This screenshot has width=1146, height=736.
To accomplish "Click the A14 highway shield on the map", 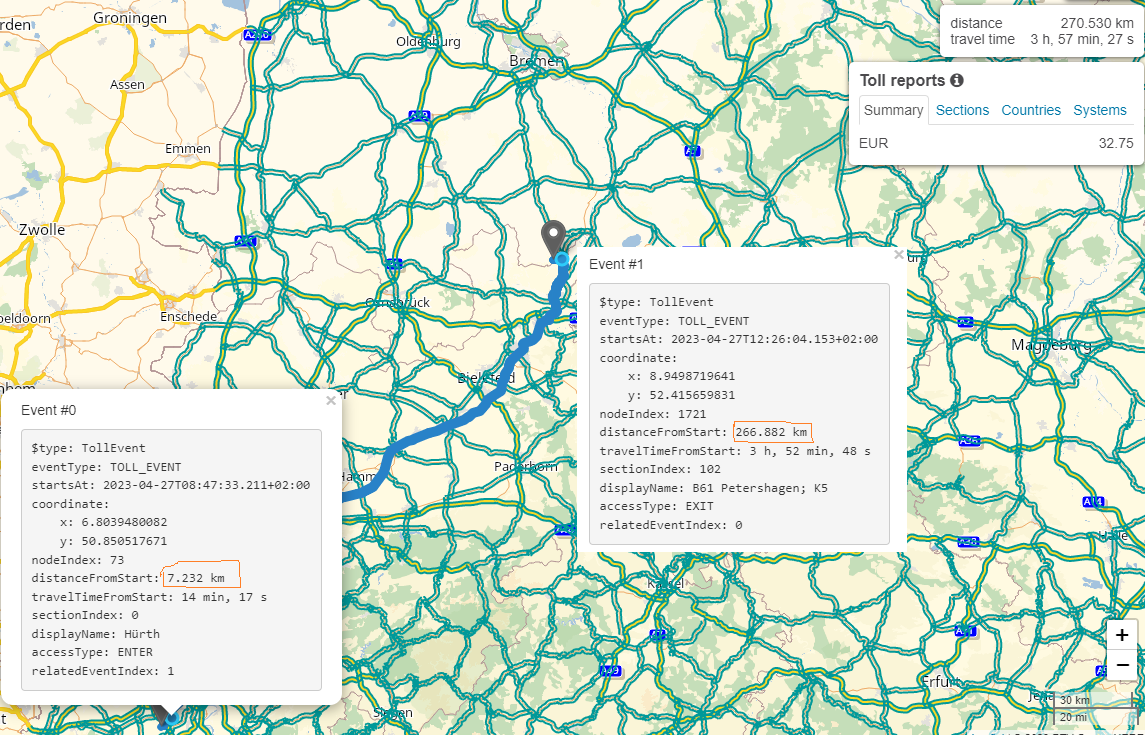I will tap(1093, 501).
